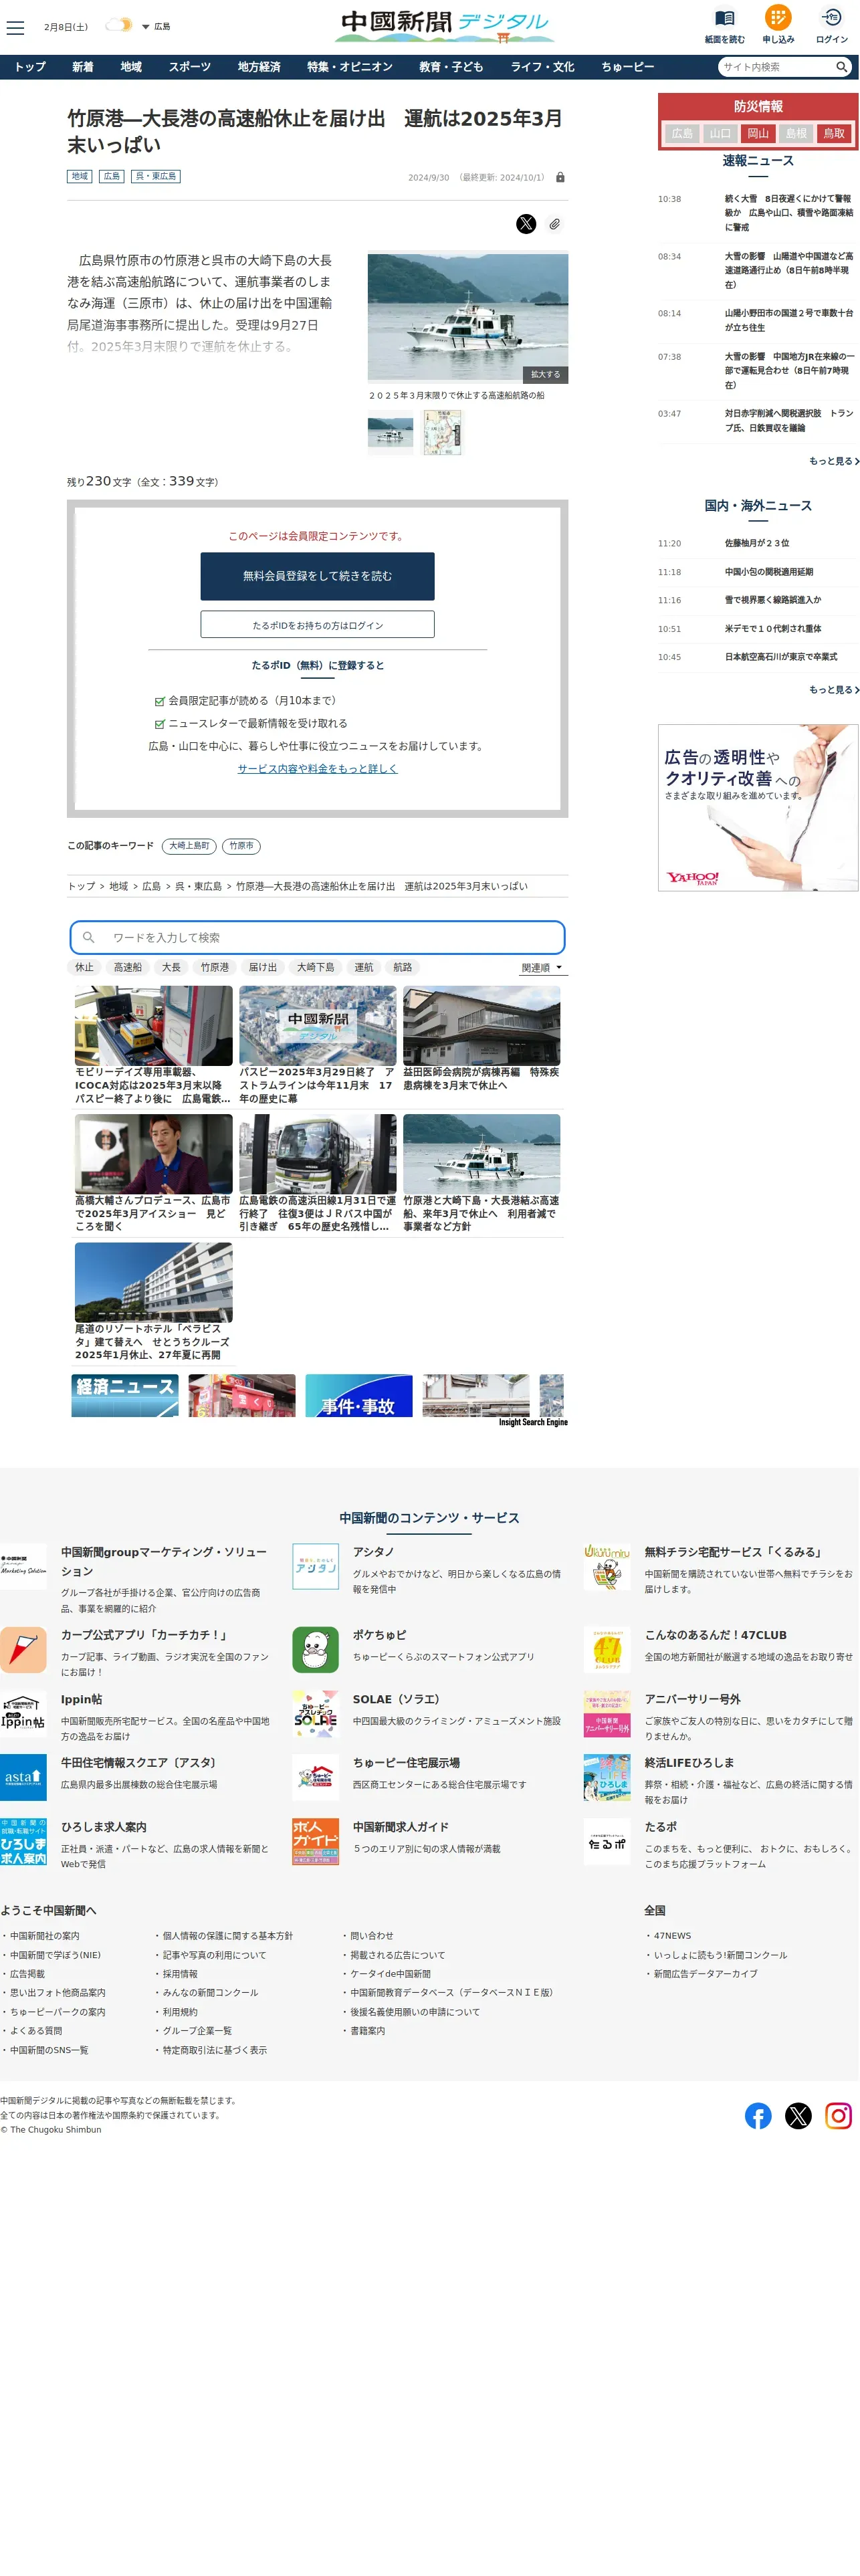860x2576 pixels.
Task: Open サービス内容や料金をもっと詳しく link
Action: click(317, 768)
